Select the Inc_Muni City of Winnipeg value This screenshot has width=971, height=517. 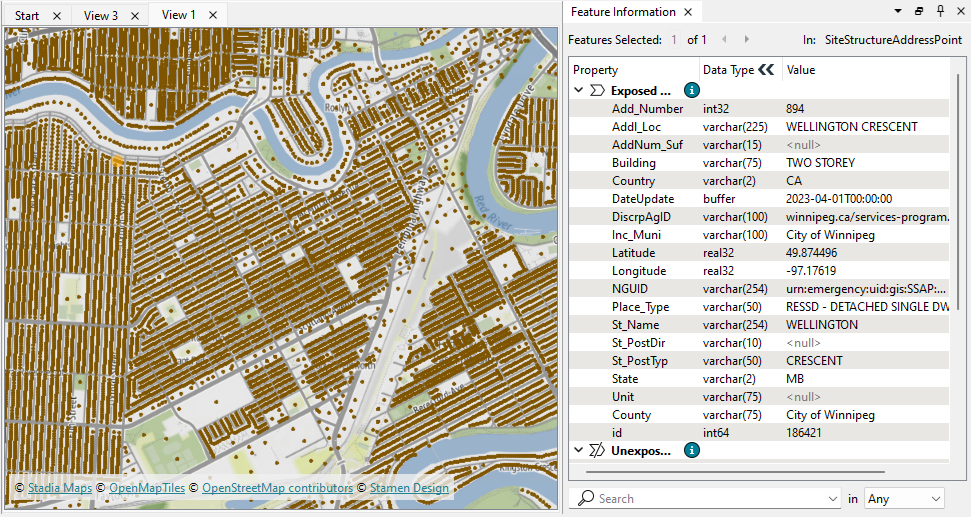[x=830, y=235]
